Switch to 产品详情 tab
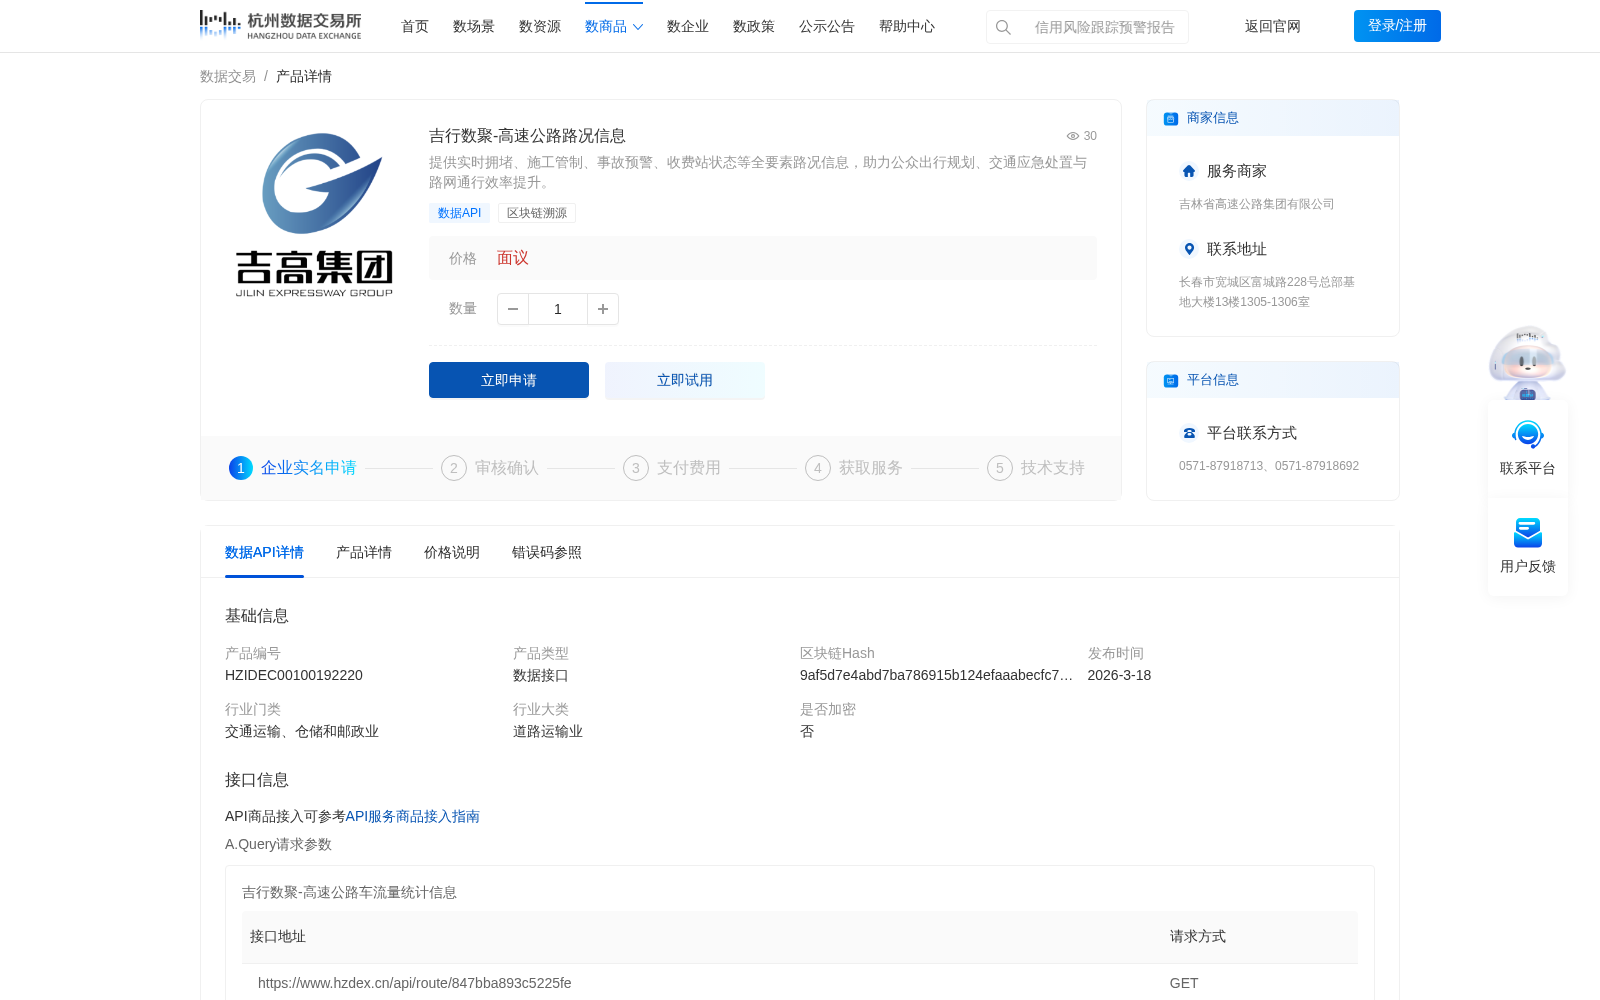1600x1000 pixels. pyautogui.click(x=364, y=552)
